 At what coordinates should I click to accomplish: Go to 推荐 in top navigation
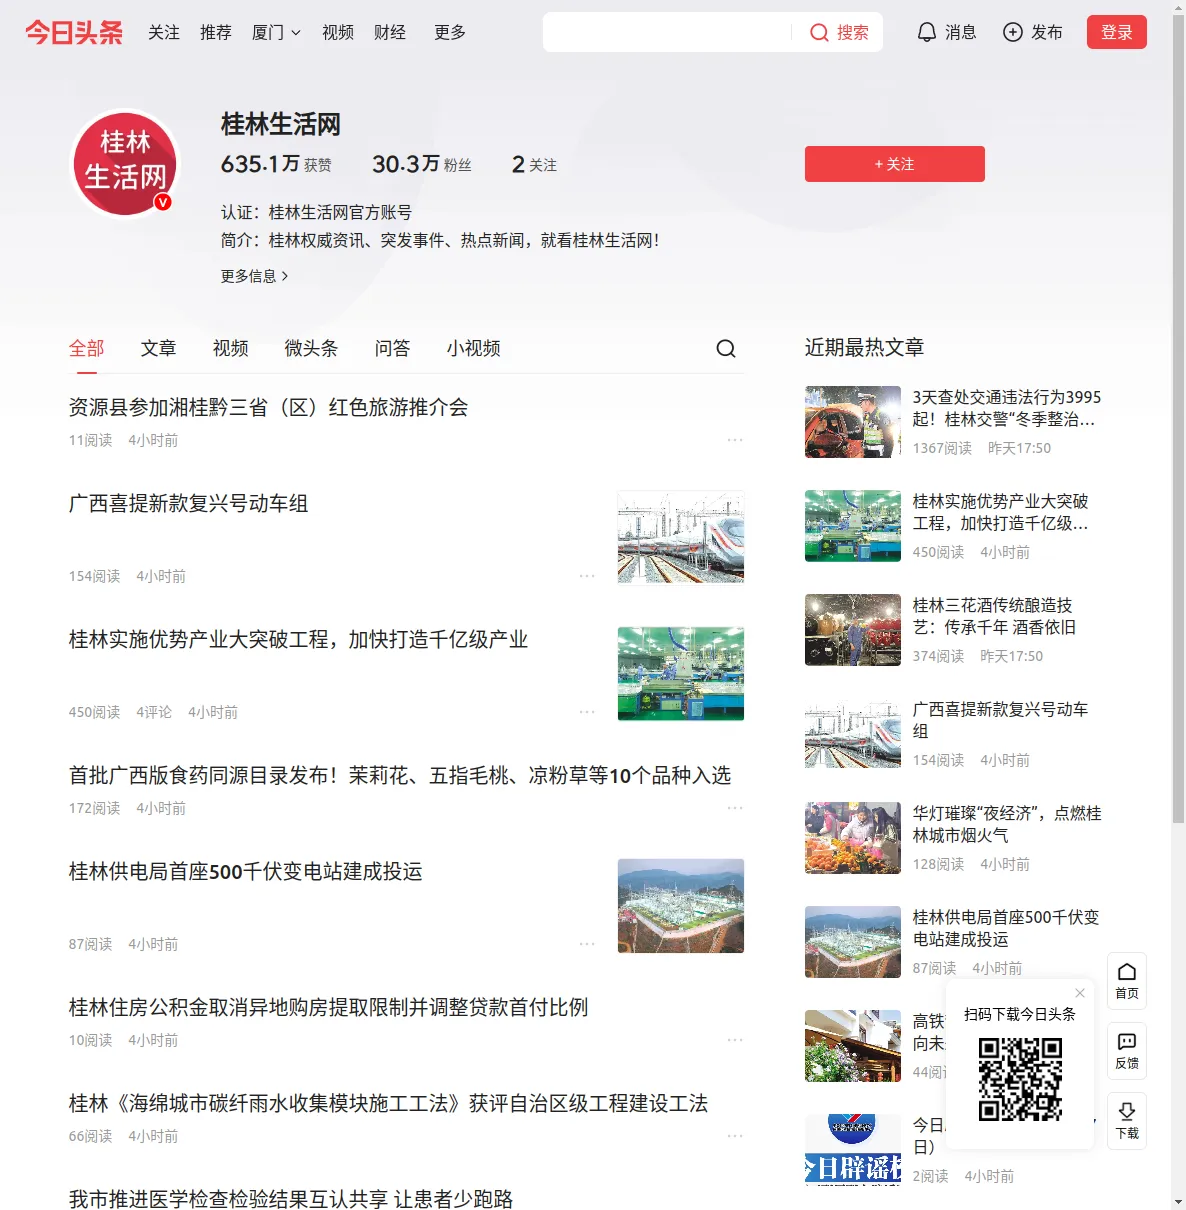click(216, 33)
